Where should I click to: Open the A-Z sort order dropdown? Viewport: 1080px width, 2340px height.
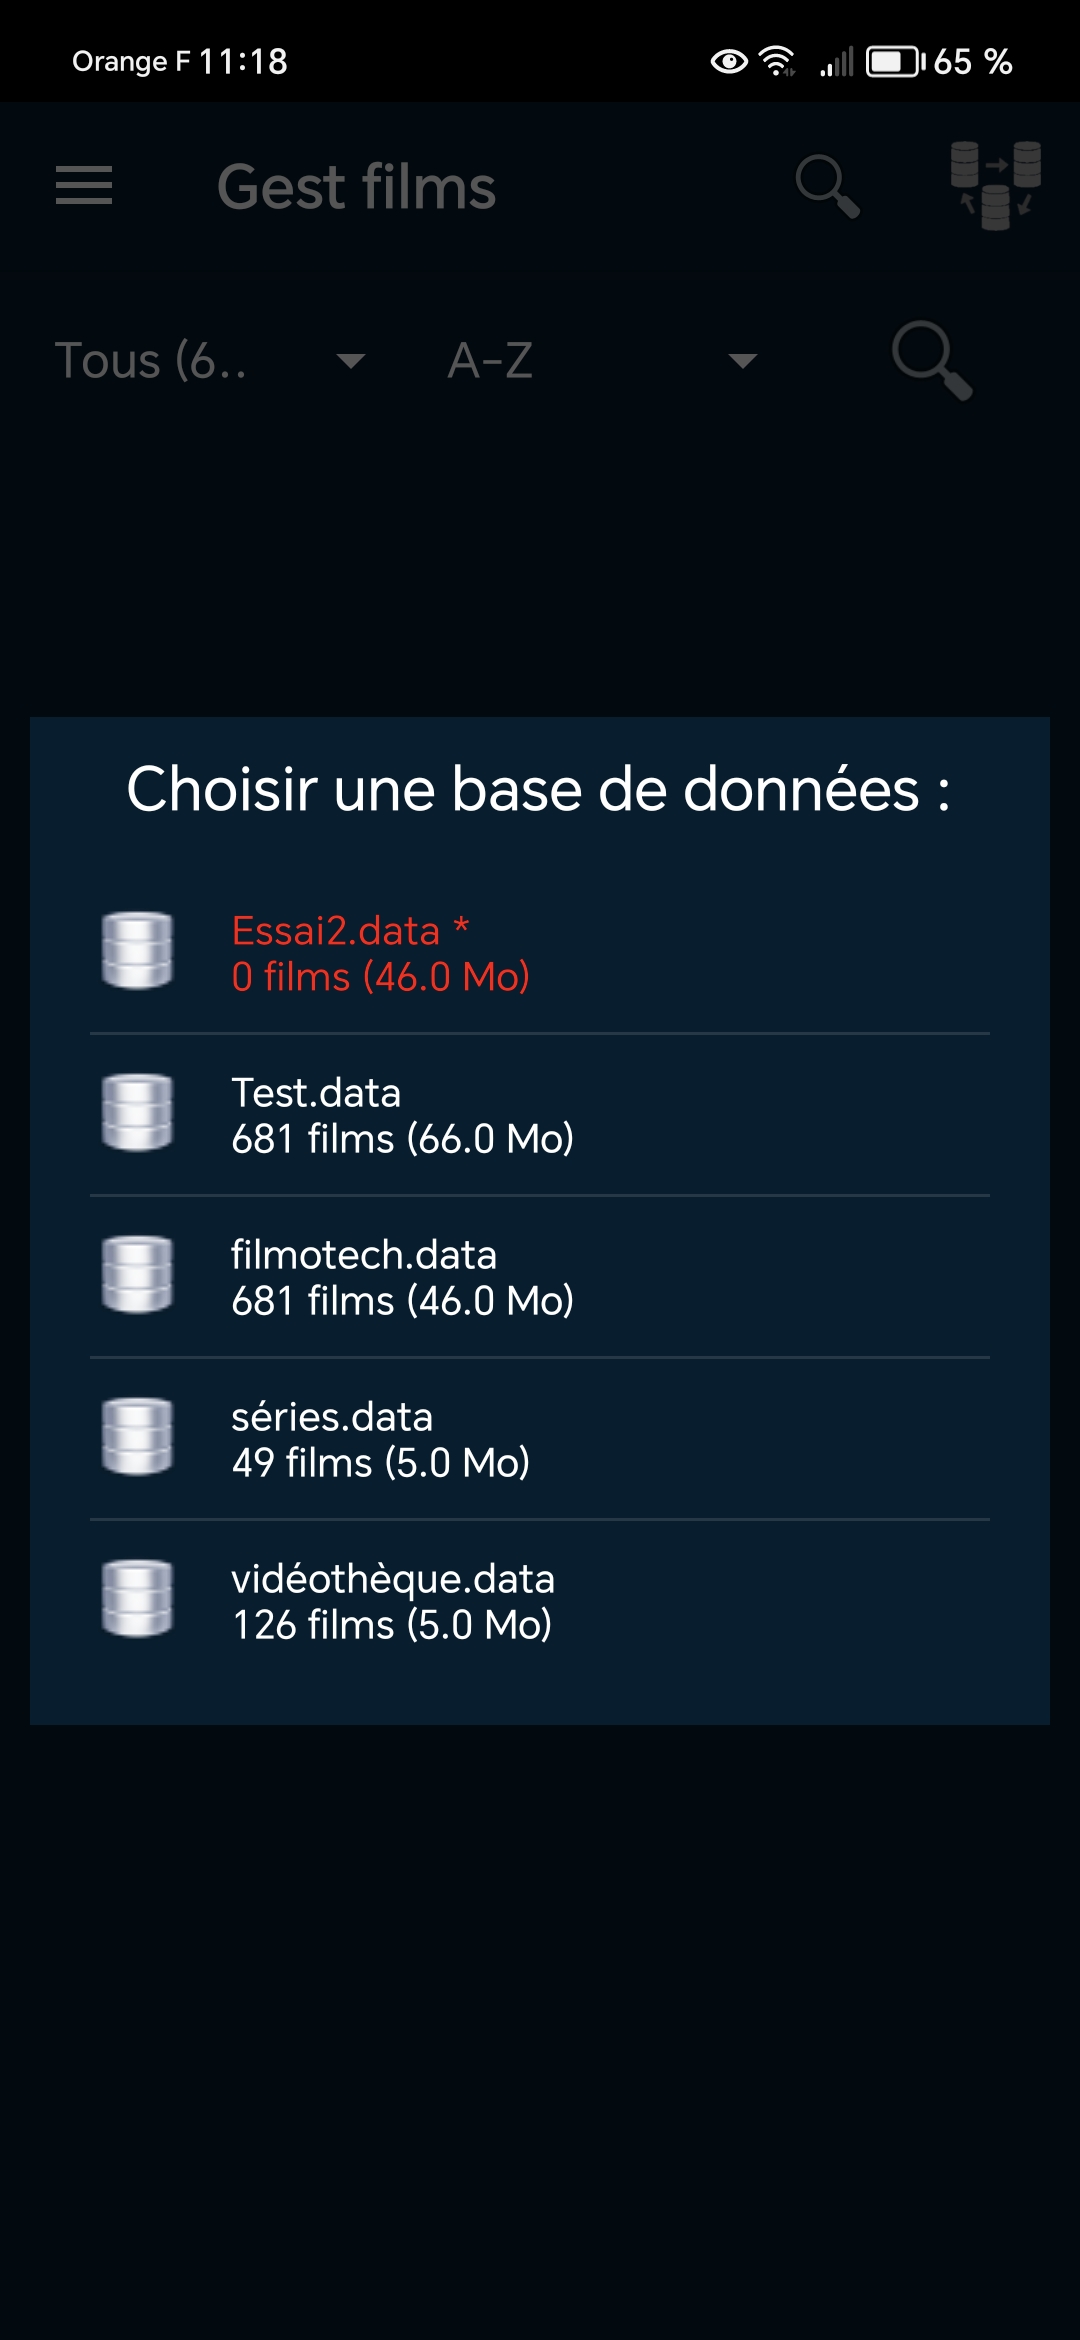600,361
